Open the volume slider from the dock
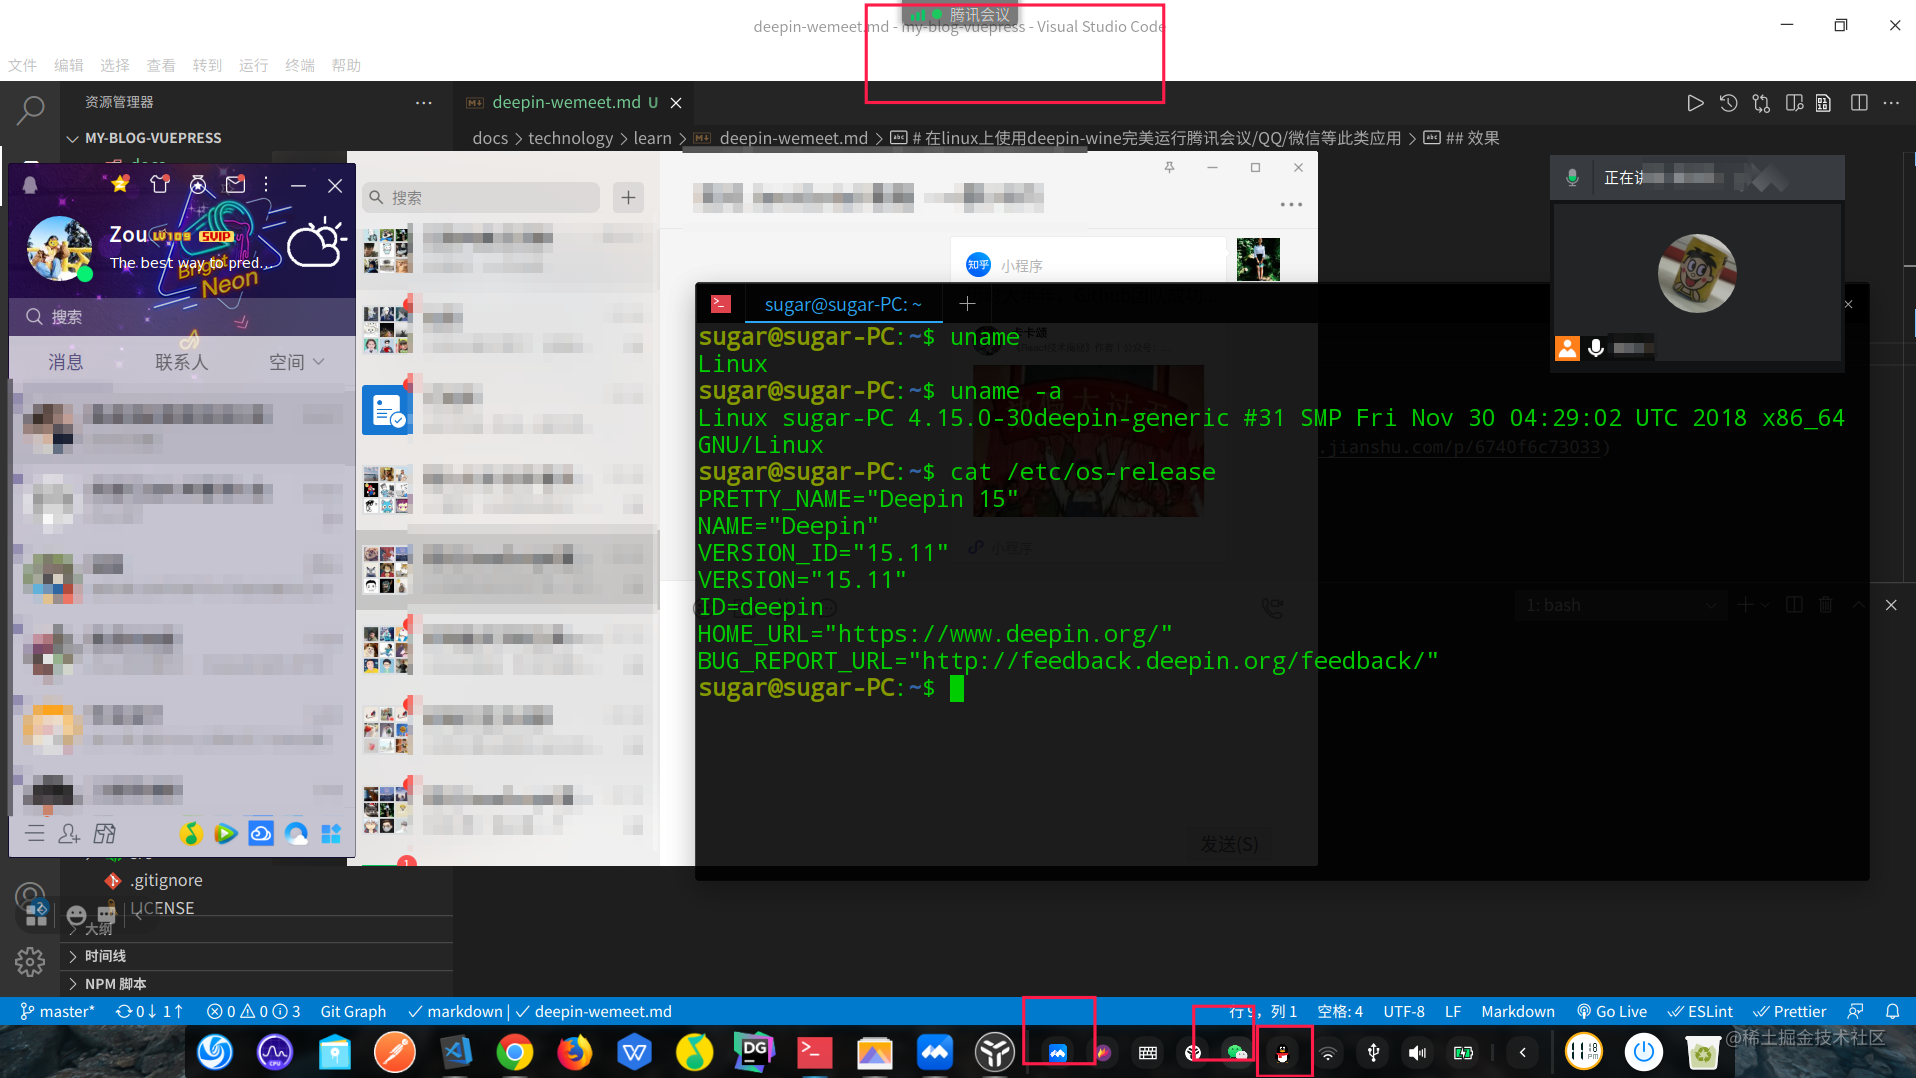This screenshot has height=1078, width=1916. tap(1417, 1052)
